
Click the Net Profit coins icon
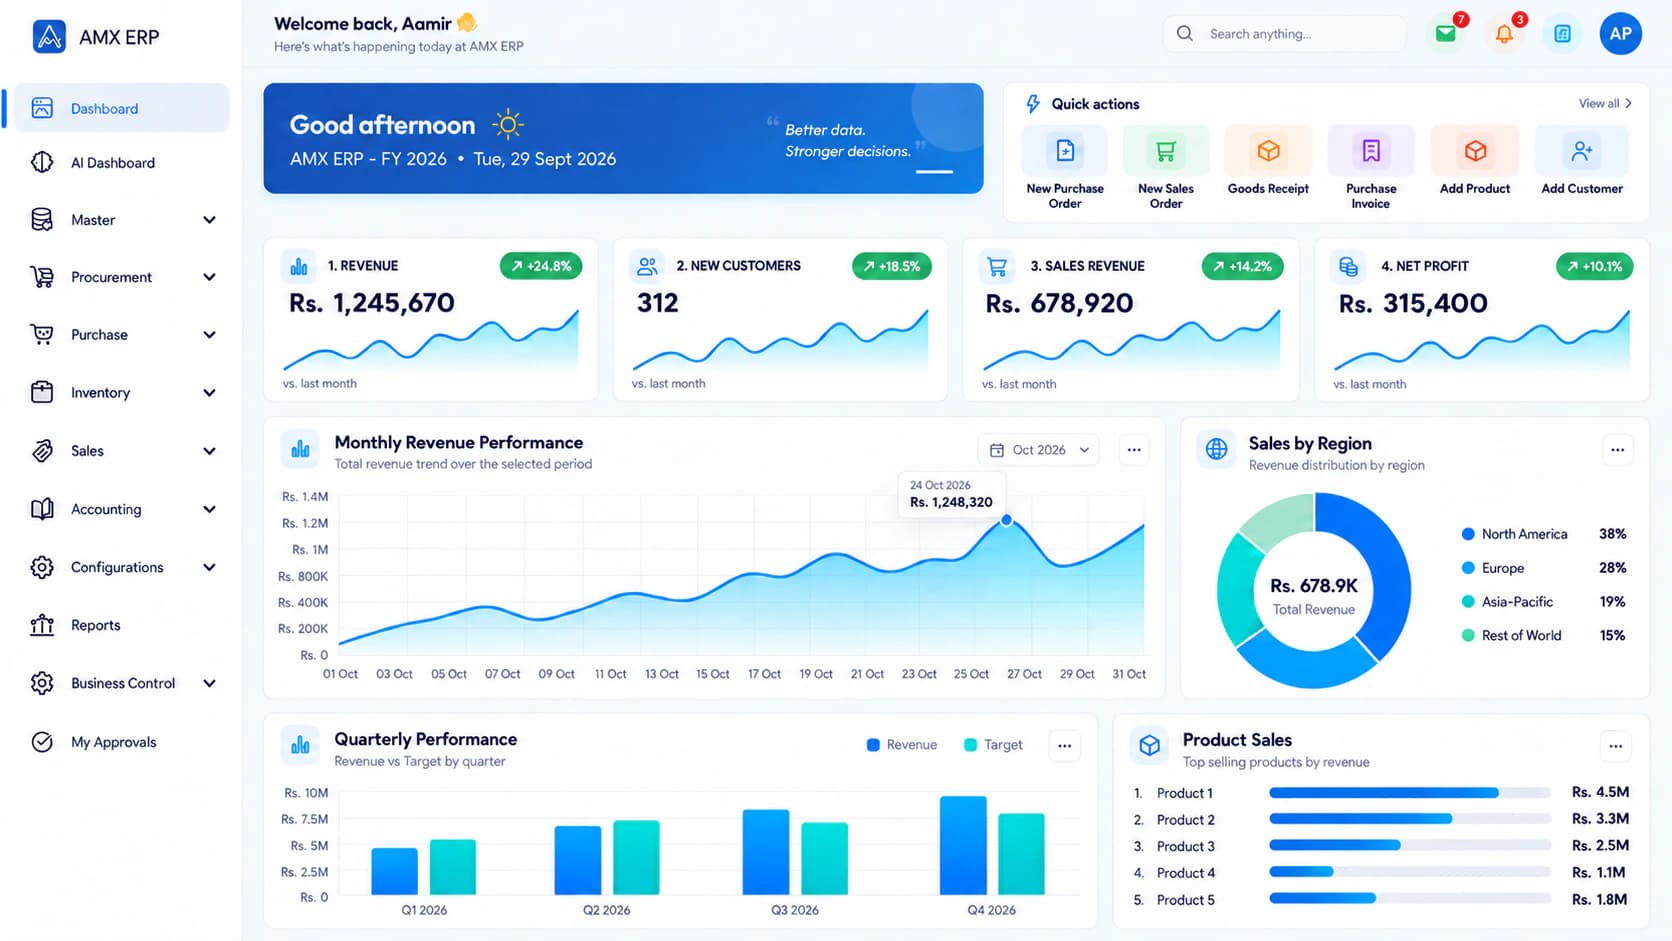(1348, 267)
